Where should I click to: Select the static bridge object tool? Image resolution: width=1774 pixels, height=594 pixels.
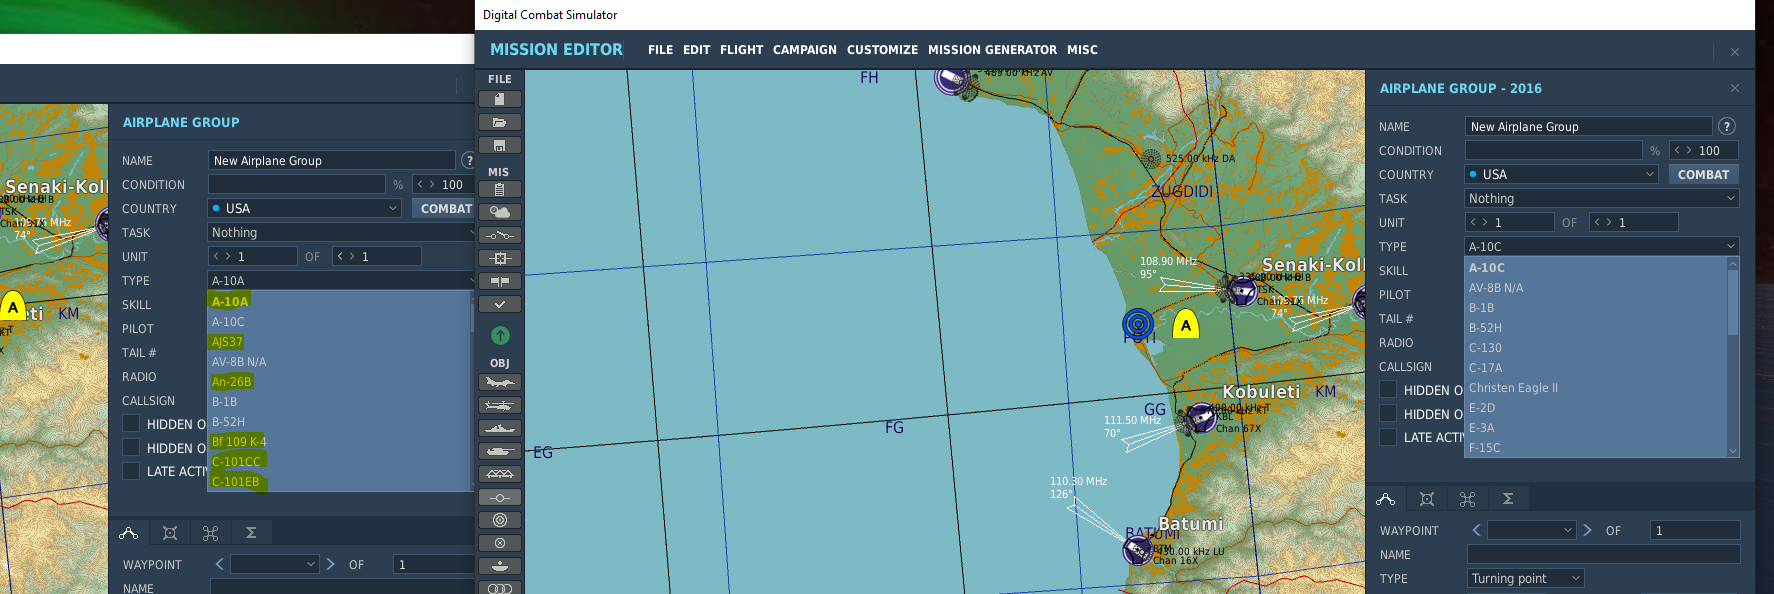(499, 474)
